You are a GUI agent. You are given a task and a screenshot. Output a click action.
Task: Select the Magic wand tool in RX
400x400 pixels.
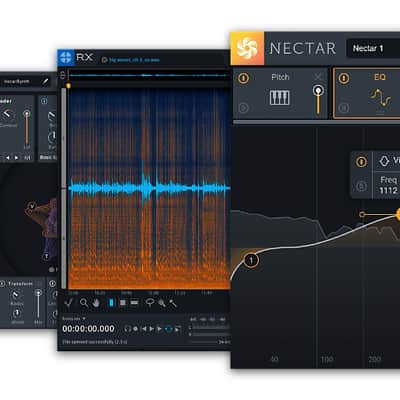(x=173, y=303)
